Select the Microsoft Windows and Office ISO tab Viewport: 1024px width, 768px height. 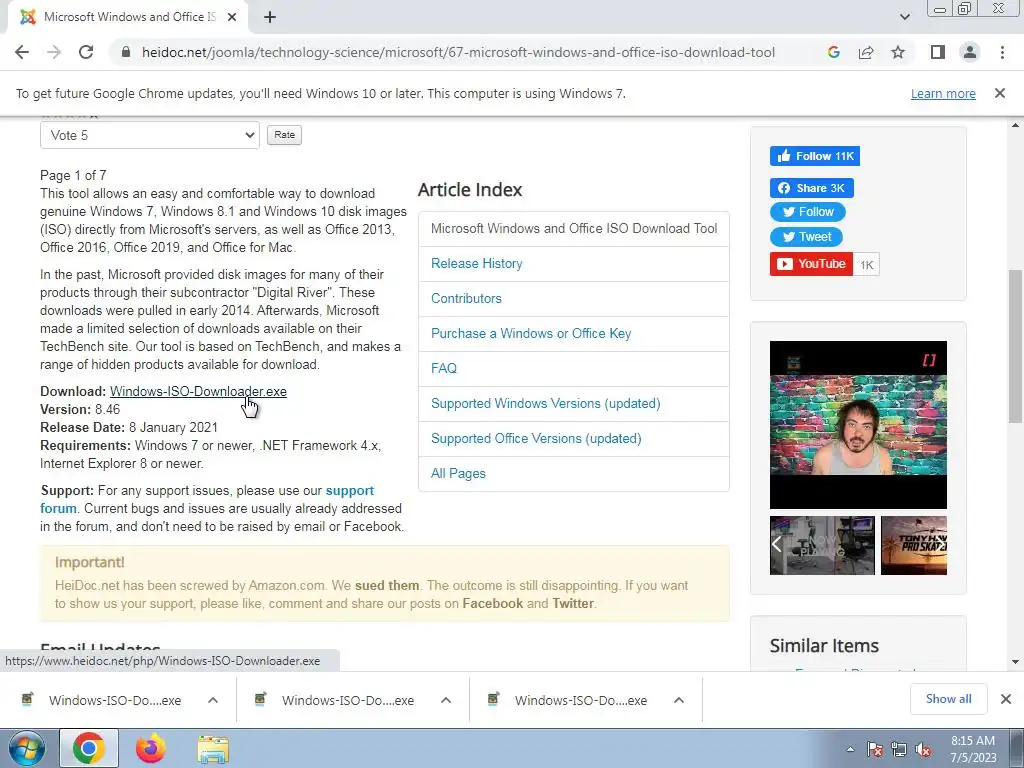(128, 17)
